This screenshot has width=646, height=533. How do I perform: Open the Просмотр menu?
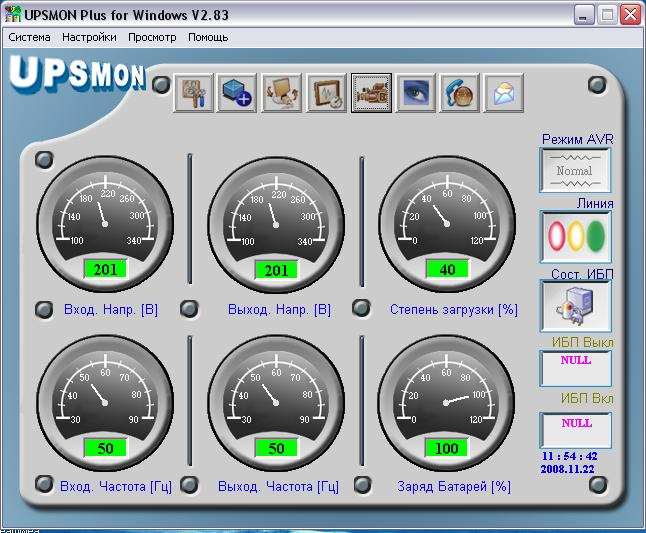pos(152,37)
